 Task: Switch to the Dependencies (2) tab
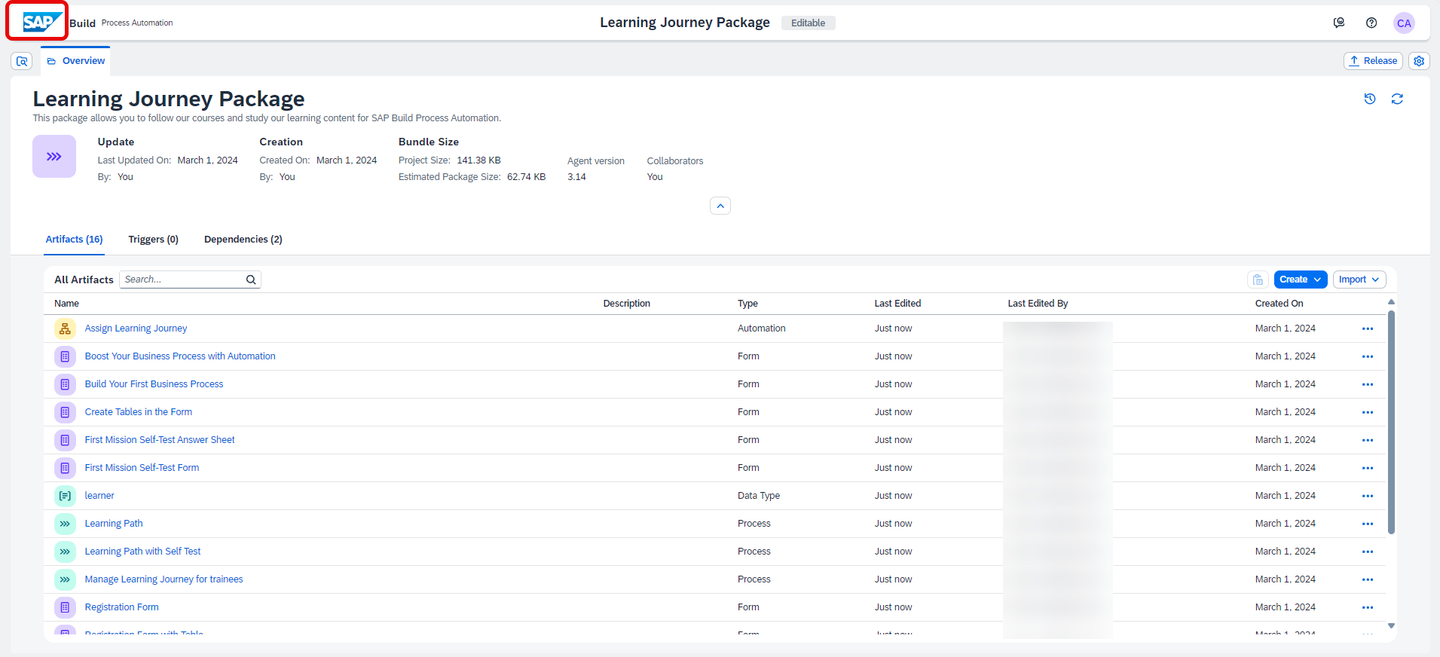click(243, 240)
